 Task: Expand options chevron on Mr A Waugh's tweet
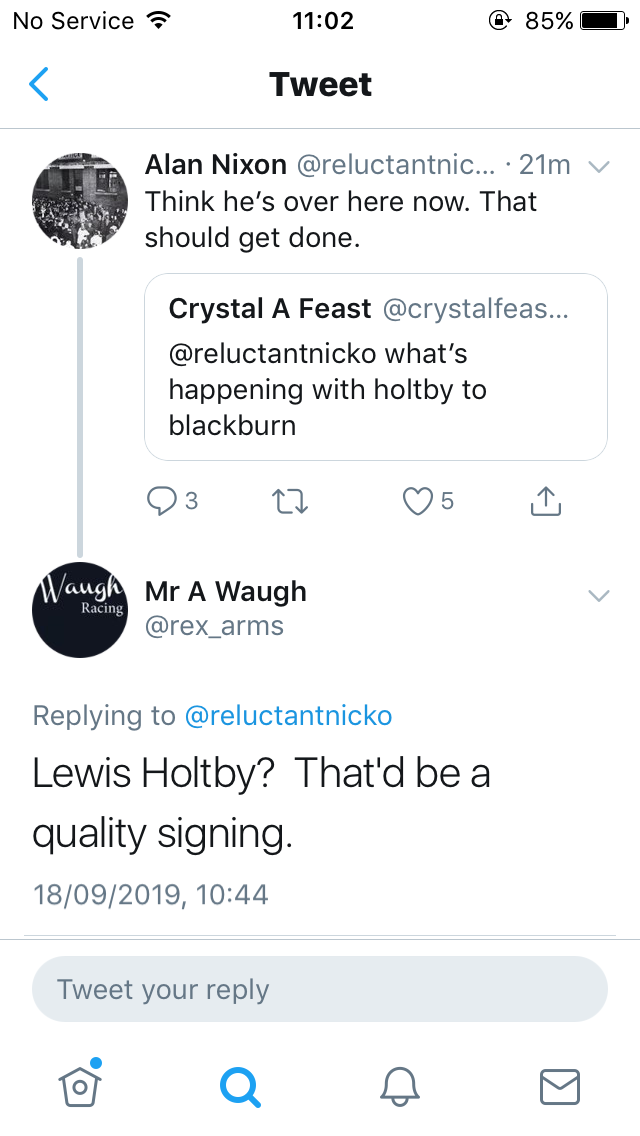(599, 596)
